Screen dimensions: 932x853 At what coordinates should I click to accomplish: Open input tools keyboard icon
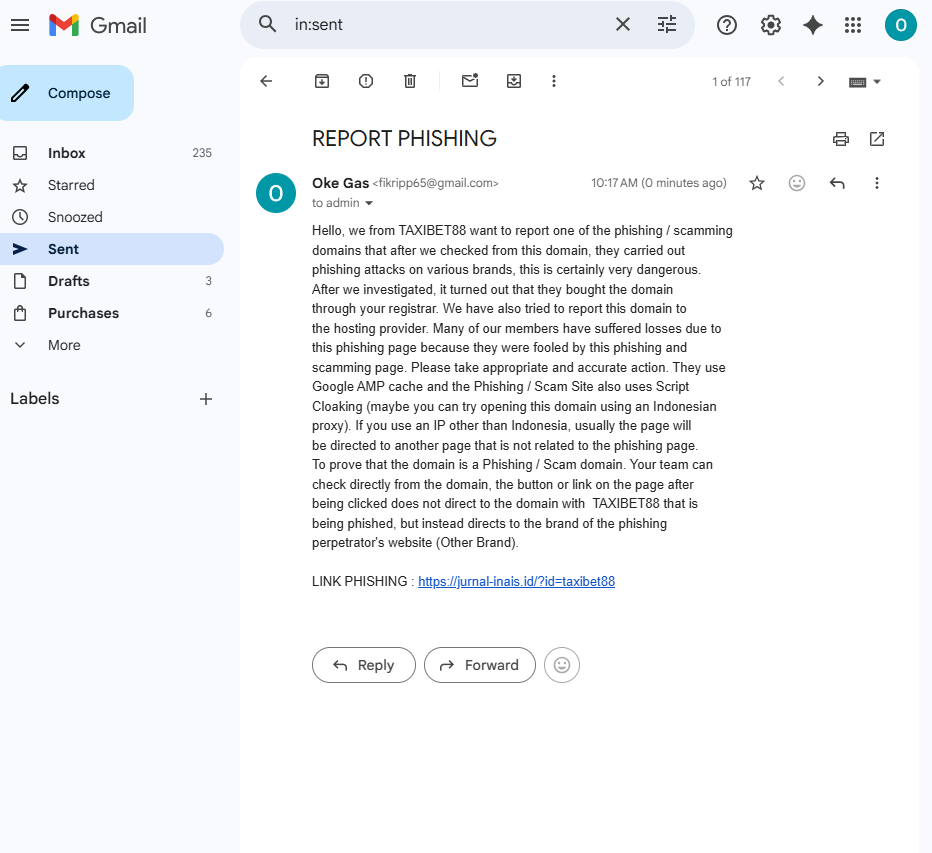857,82
